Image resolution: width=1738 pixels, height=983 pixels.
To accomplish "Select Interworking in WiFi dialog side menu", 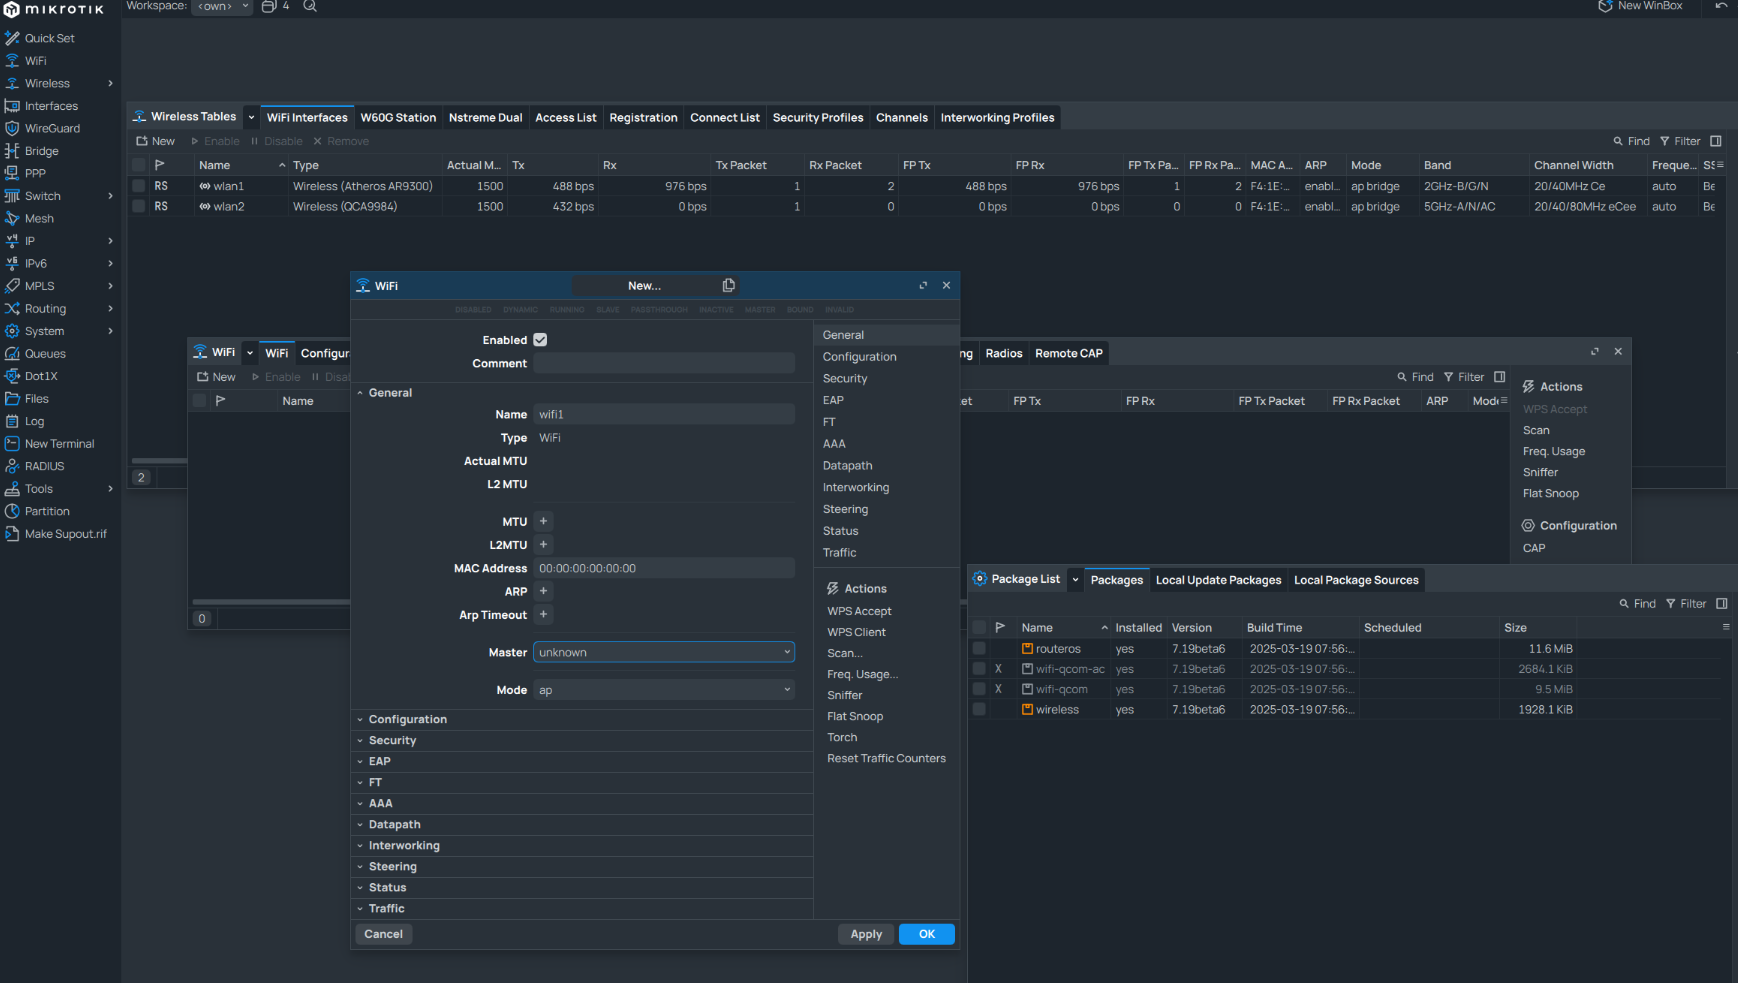I will coord(856,487).
